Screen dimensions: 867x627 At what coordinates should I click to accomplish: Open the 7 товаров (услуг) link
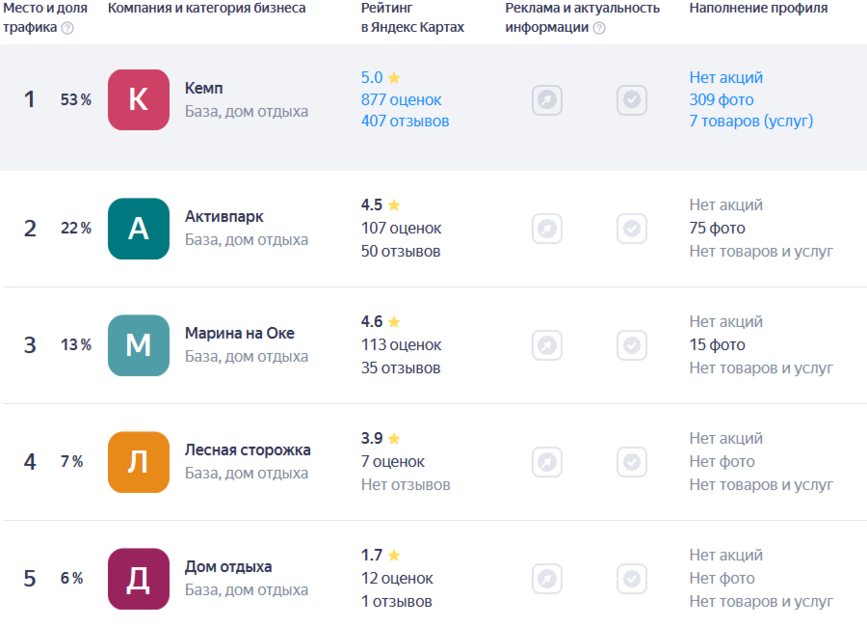751,121
